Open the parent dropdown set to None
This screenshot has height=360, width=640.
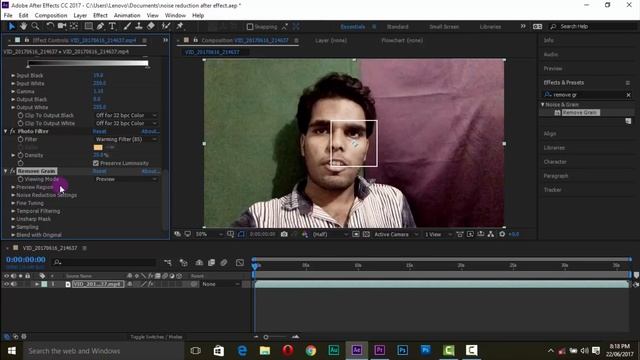click(x=220, y=284)
